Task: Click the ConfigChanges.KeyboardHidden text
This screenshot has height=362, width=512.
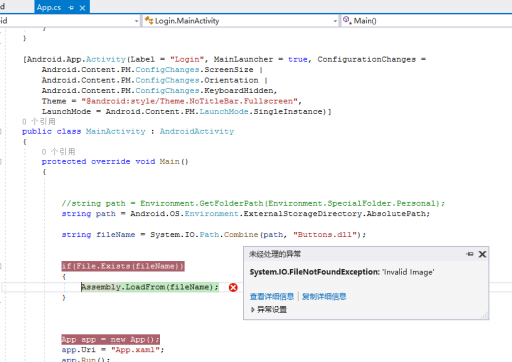Action: click(x=205, y=91)
